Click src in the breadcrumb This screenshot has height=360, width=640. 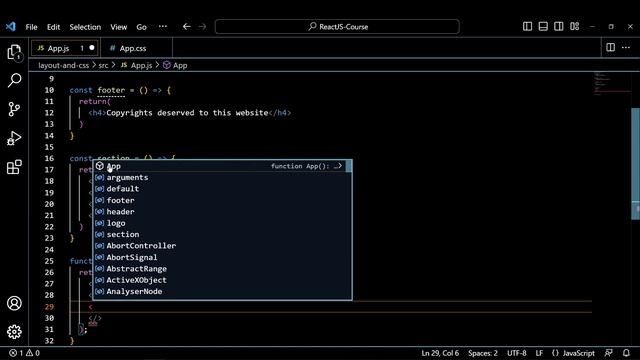pos(103,65)
